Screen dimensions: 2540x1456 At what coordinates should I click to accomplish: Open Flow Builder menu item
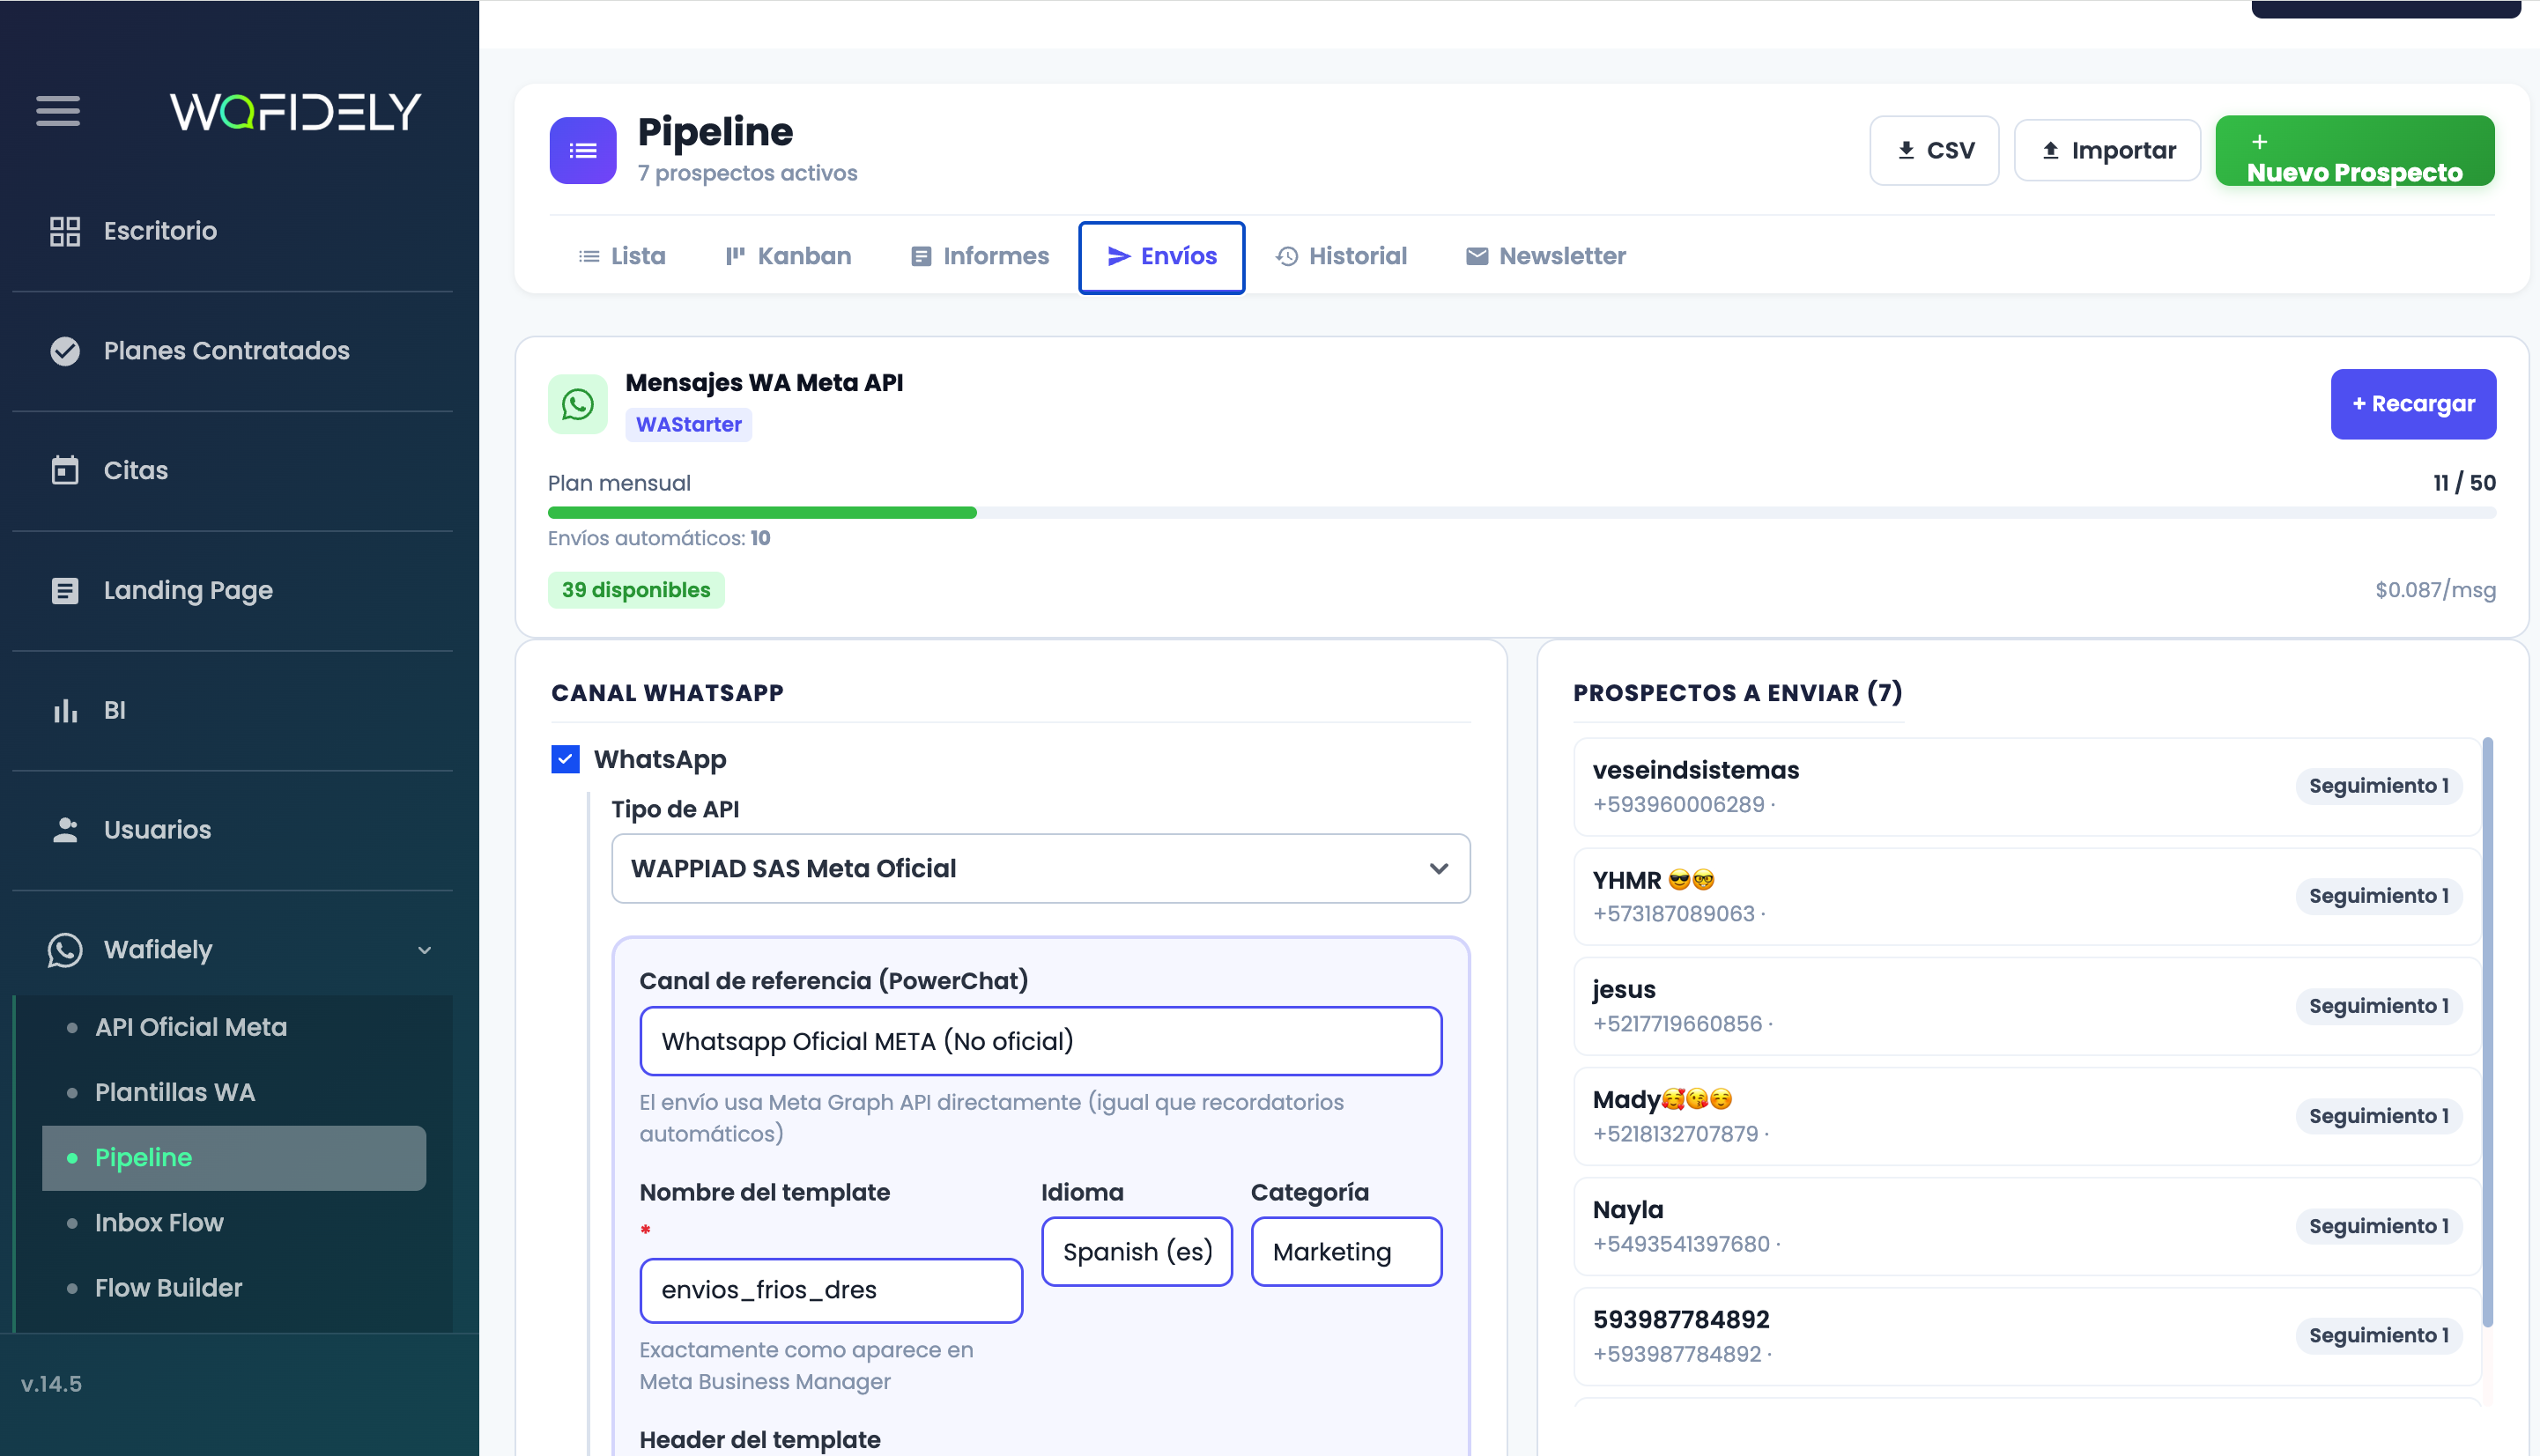(168, 1287)
